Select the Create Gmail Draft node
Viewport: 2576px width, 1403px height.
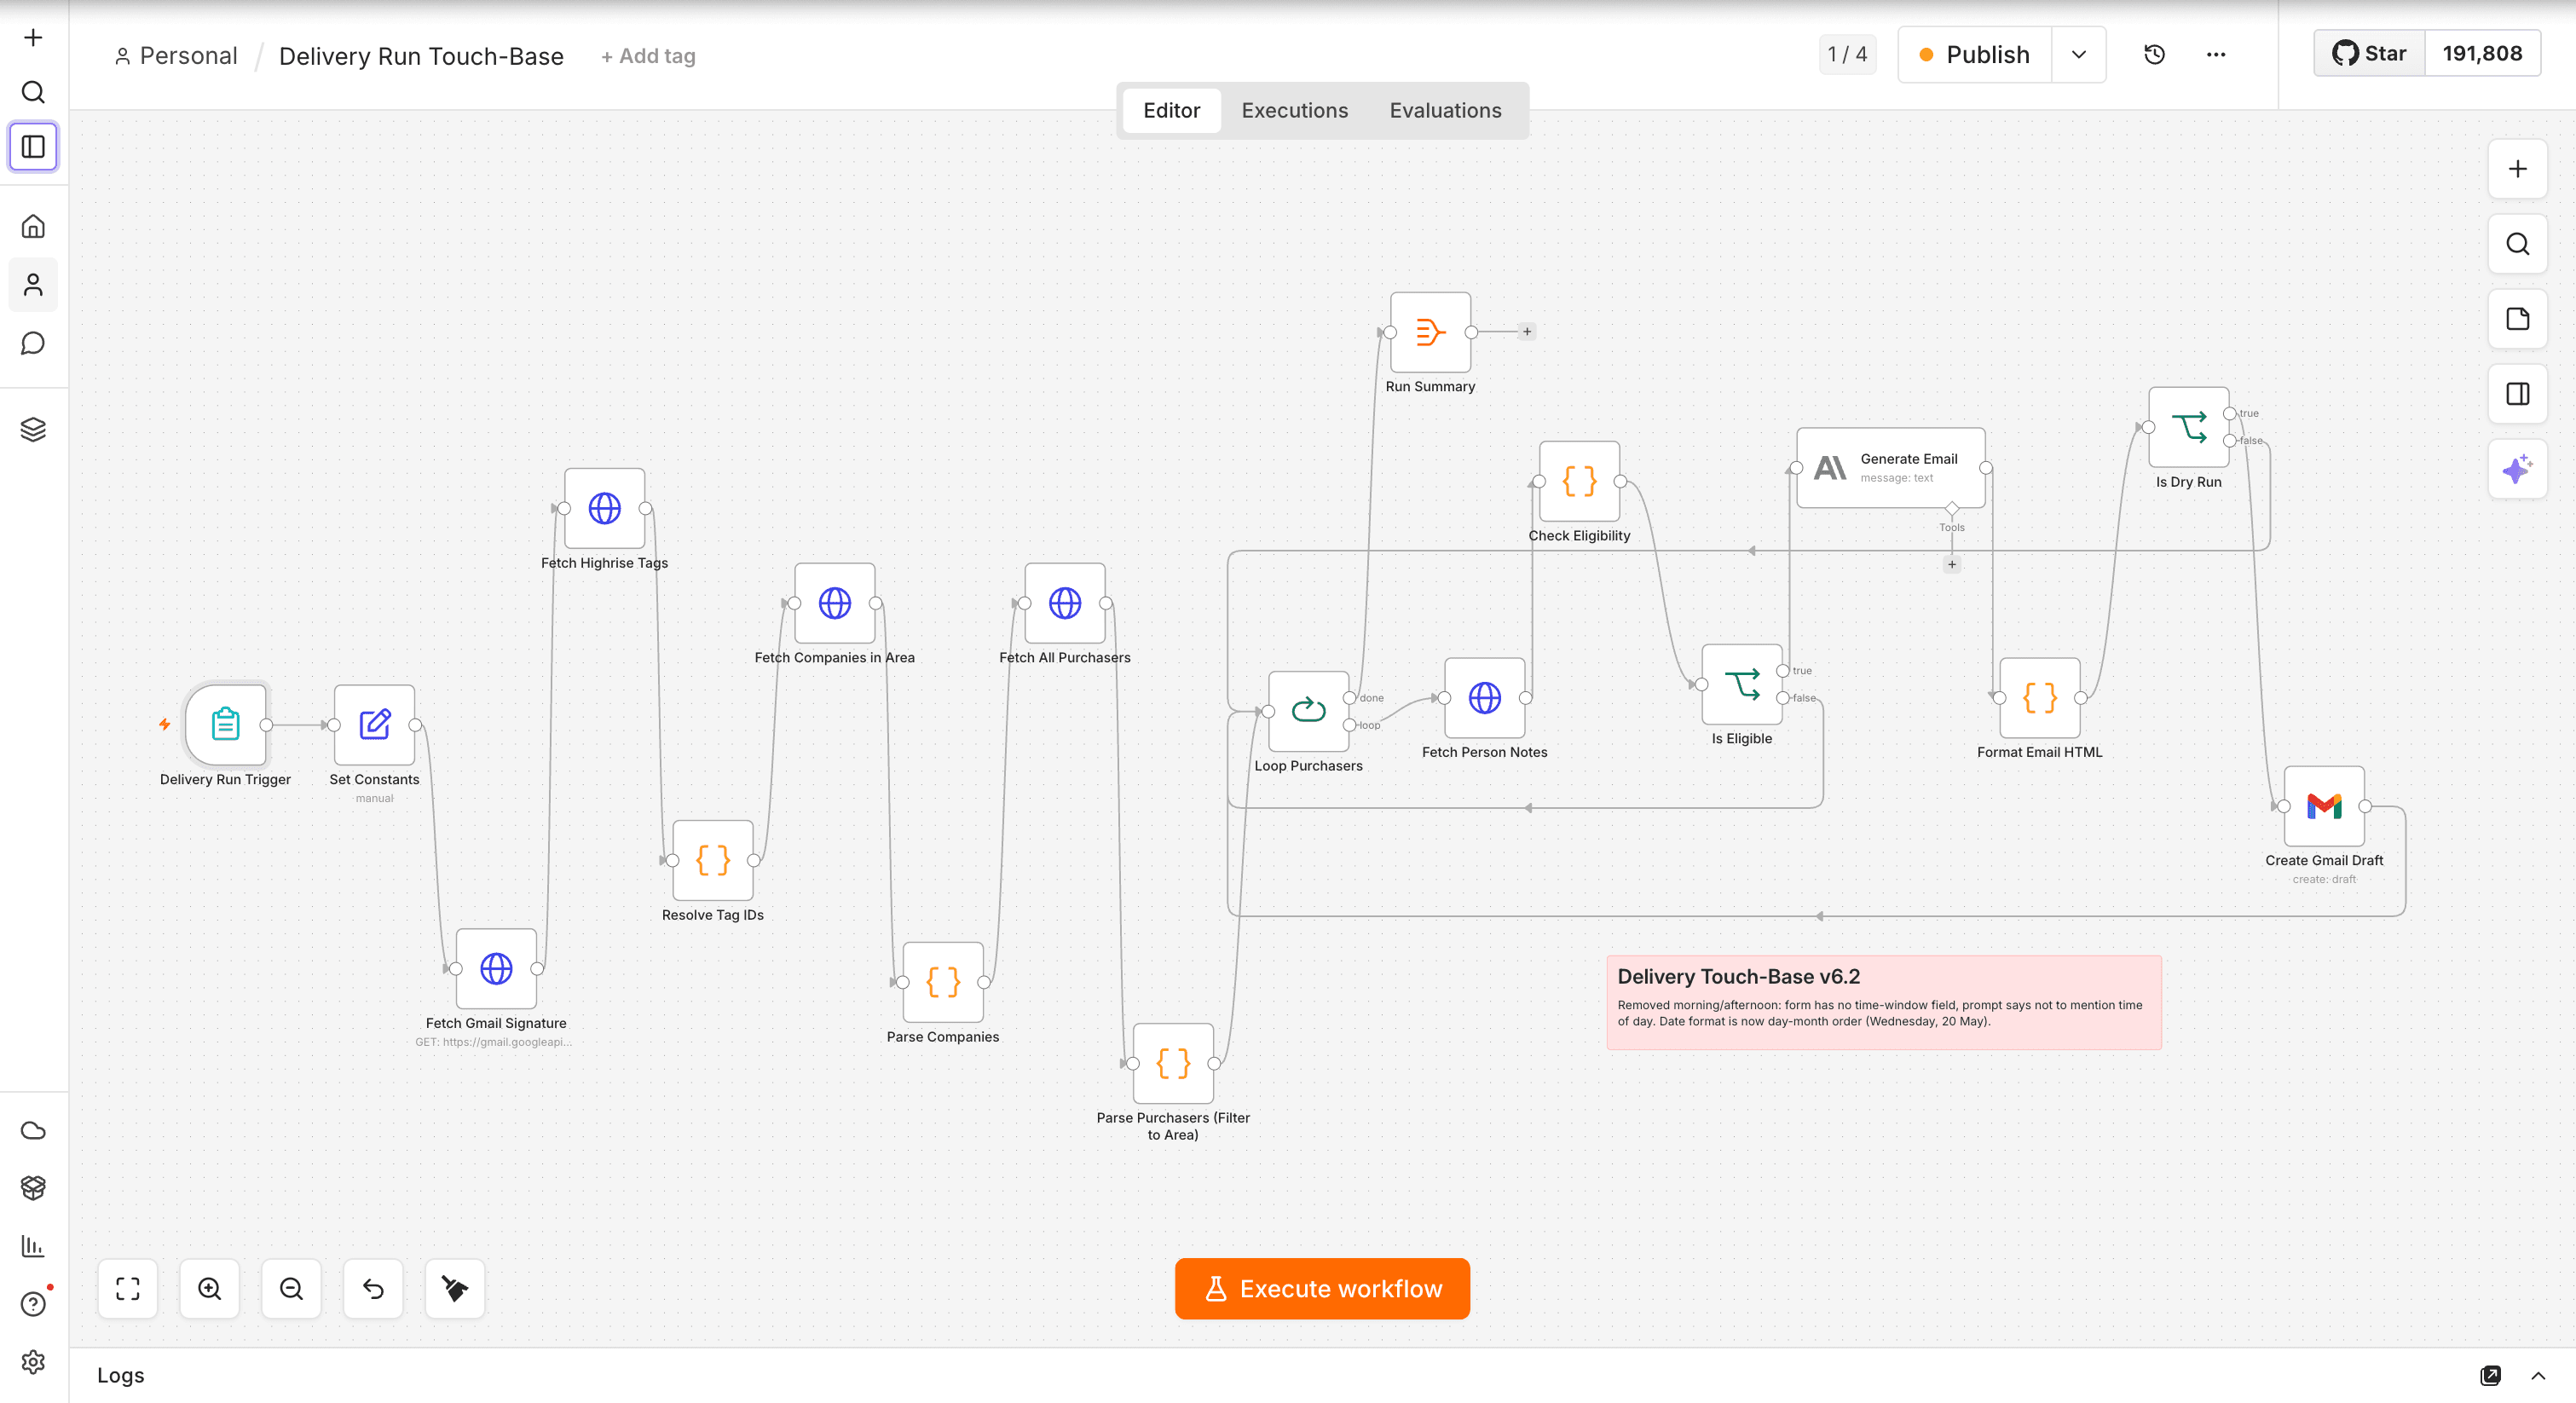(x=2324, y=806)
